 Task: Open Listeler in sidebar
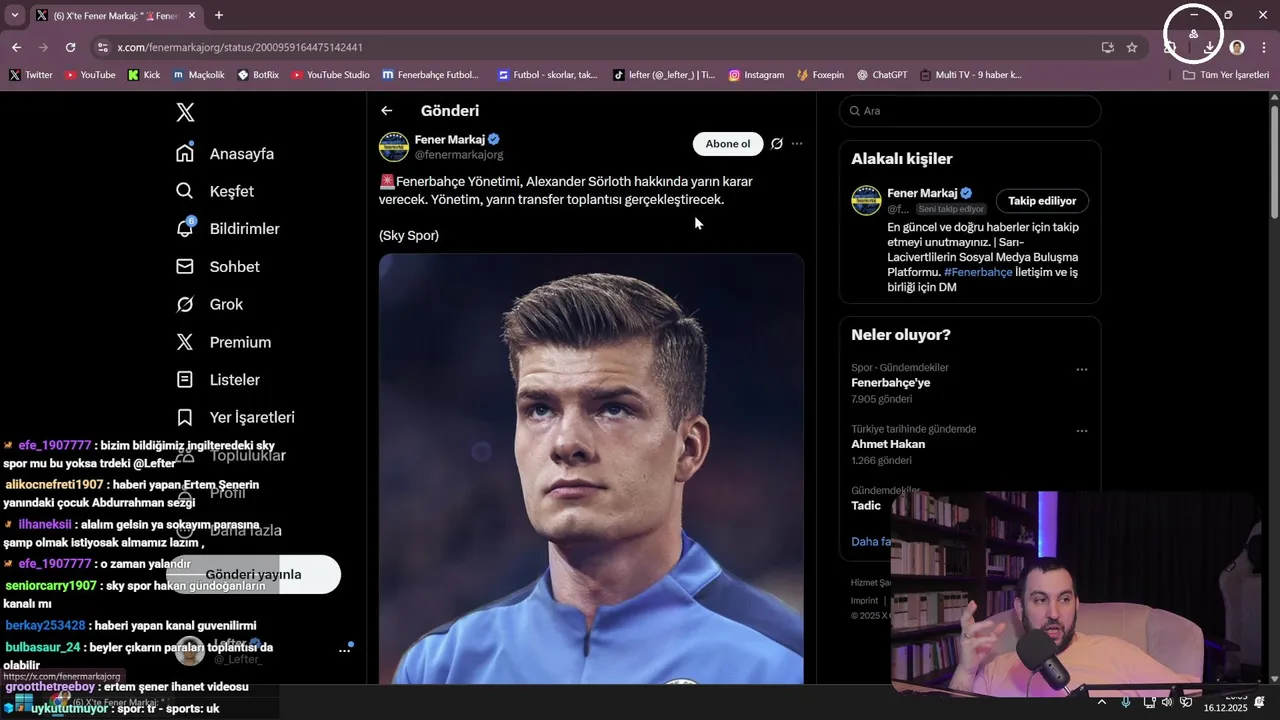[x=218, y=380]
